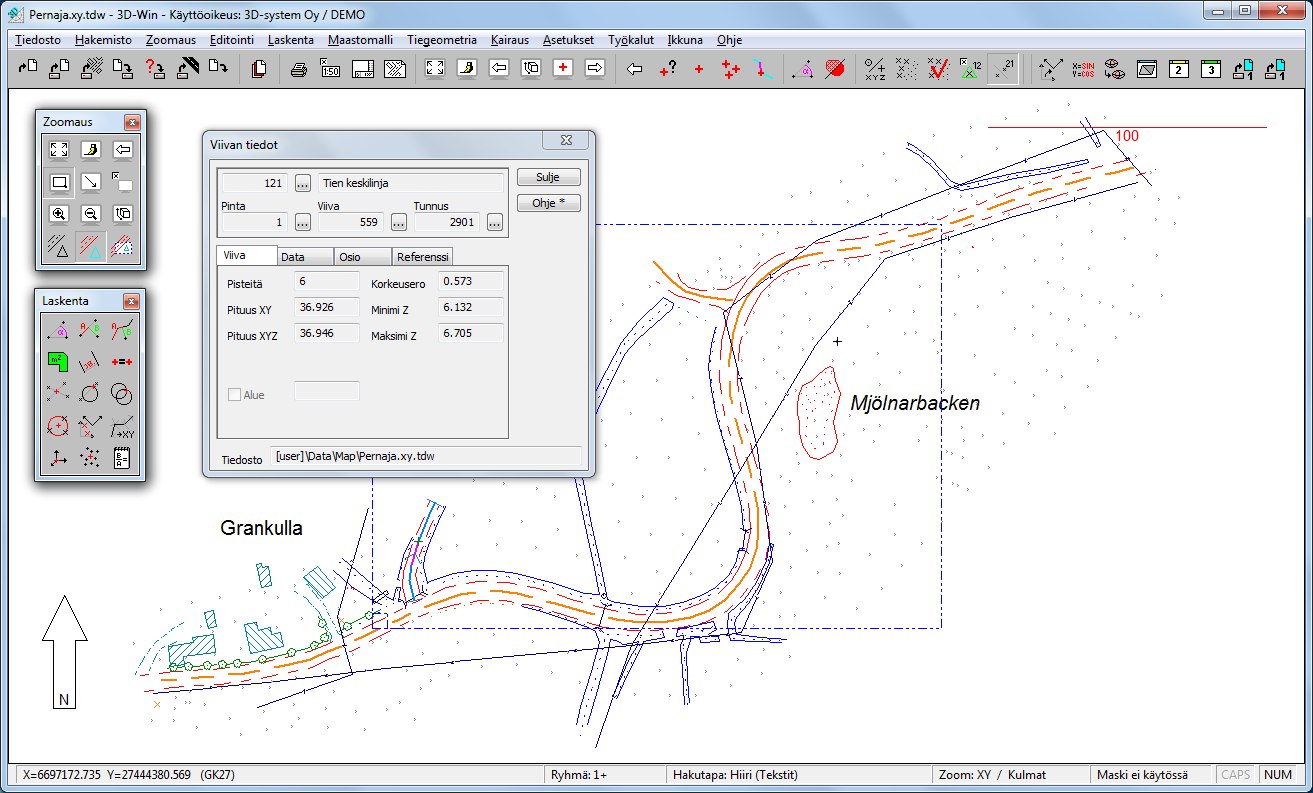1313x793 pixels.
Task: Click the Mjölnarbacken map label
Action: [x=915, y=404]
